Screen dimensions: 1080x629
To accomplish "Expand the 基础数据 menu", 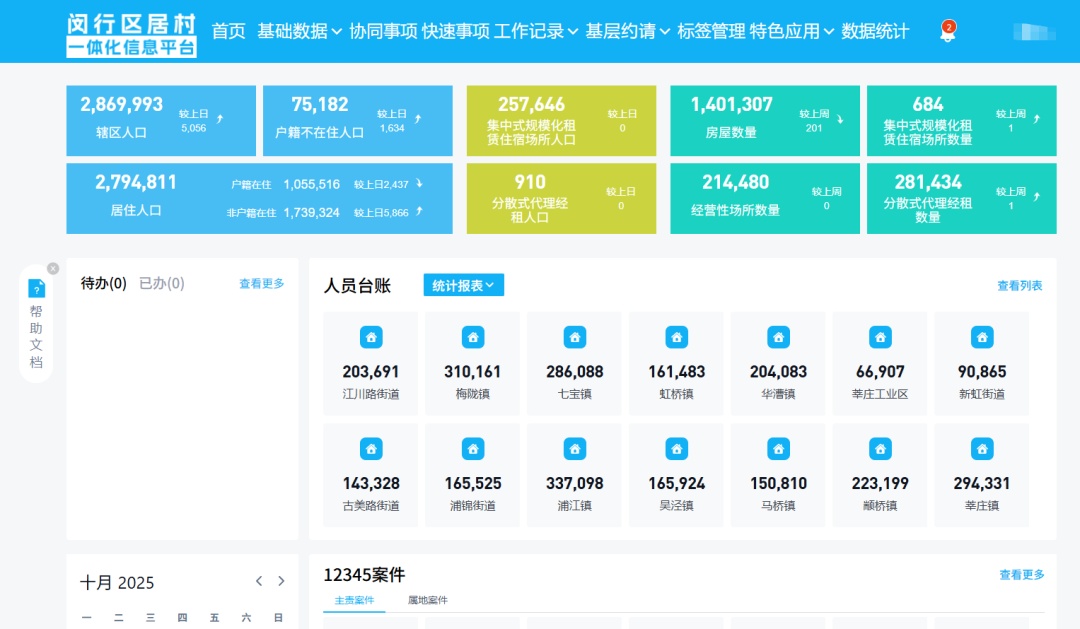I will point(299,31).
